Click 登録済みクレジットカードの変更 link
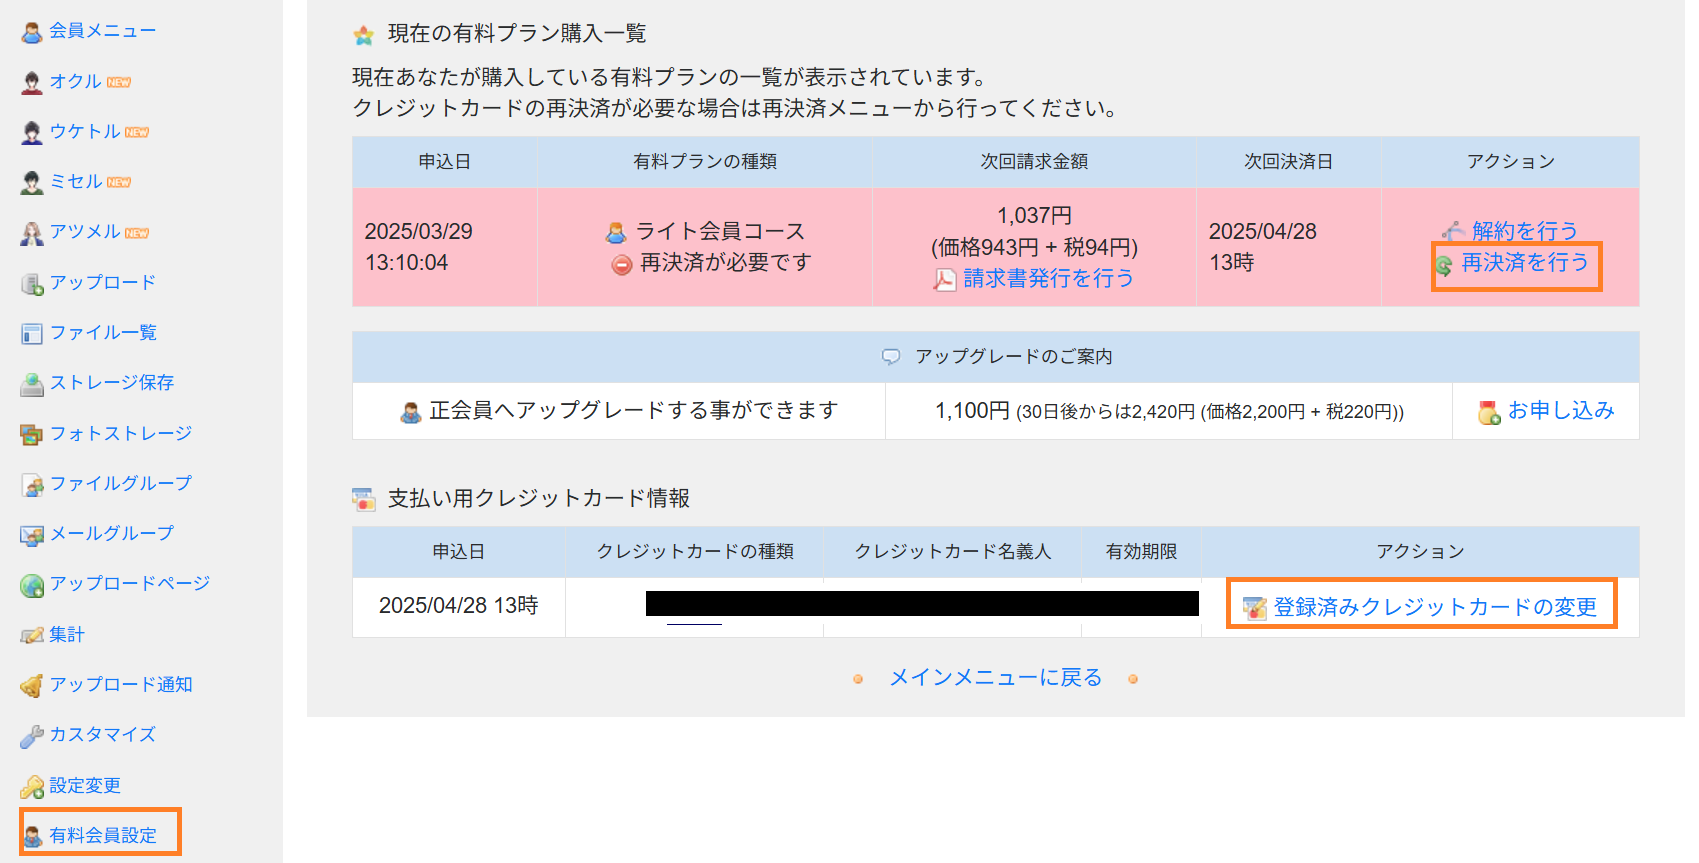This screenshot has height=863, width=1699. tap(1434, 607)
